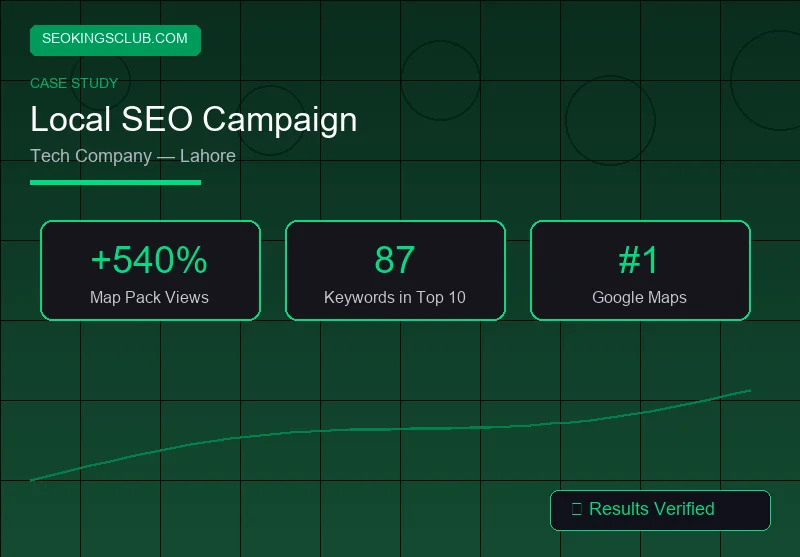Click the Keywords in Top 10 label
Image resolution: width=800 pixels, height=557 pixels.
point(395,297)
